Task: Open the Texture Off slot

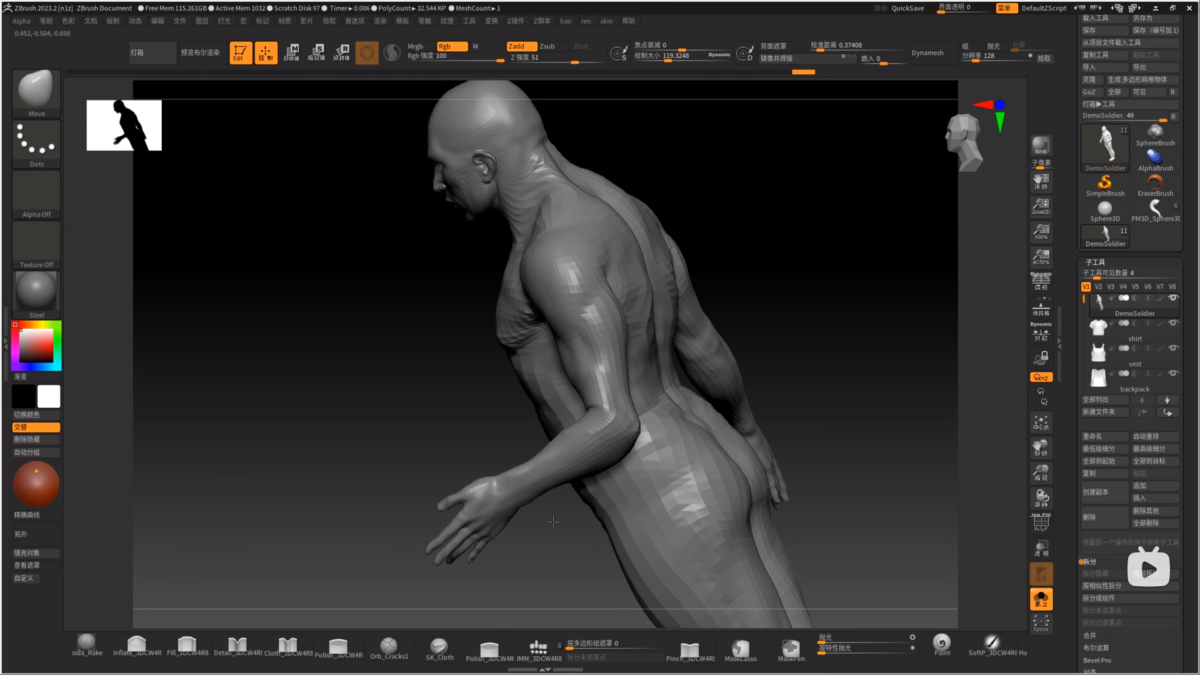Action: coord(36,244)
